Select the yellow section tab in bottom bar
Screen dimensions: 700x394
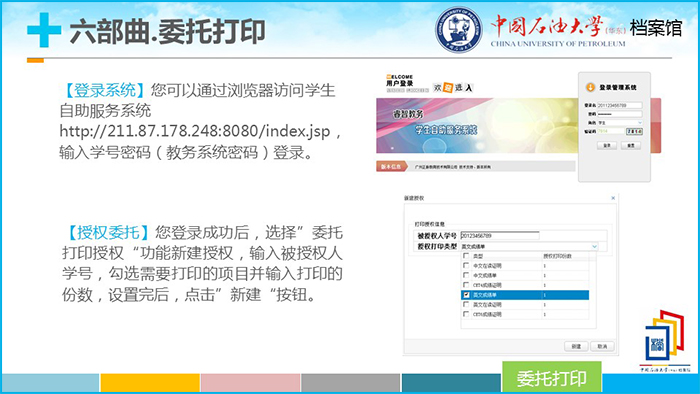click(x=150, y=383)
